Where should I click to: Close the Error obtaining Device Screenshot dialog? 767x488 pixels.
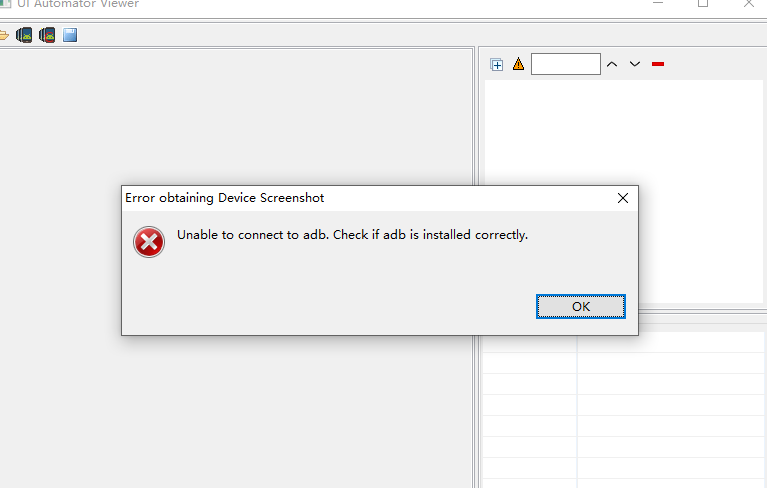(623, 198)
